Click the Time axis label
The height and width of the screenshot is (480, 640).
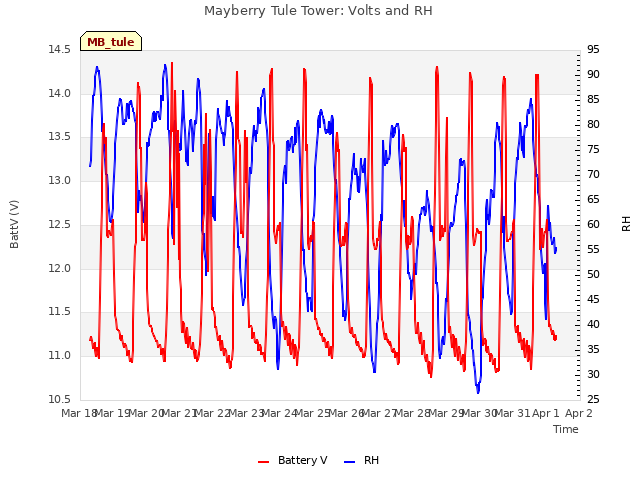pos(566,429)
